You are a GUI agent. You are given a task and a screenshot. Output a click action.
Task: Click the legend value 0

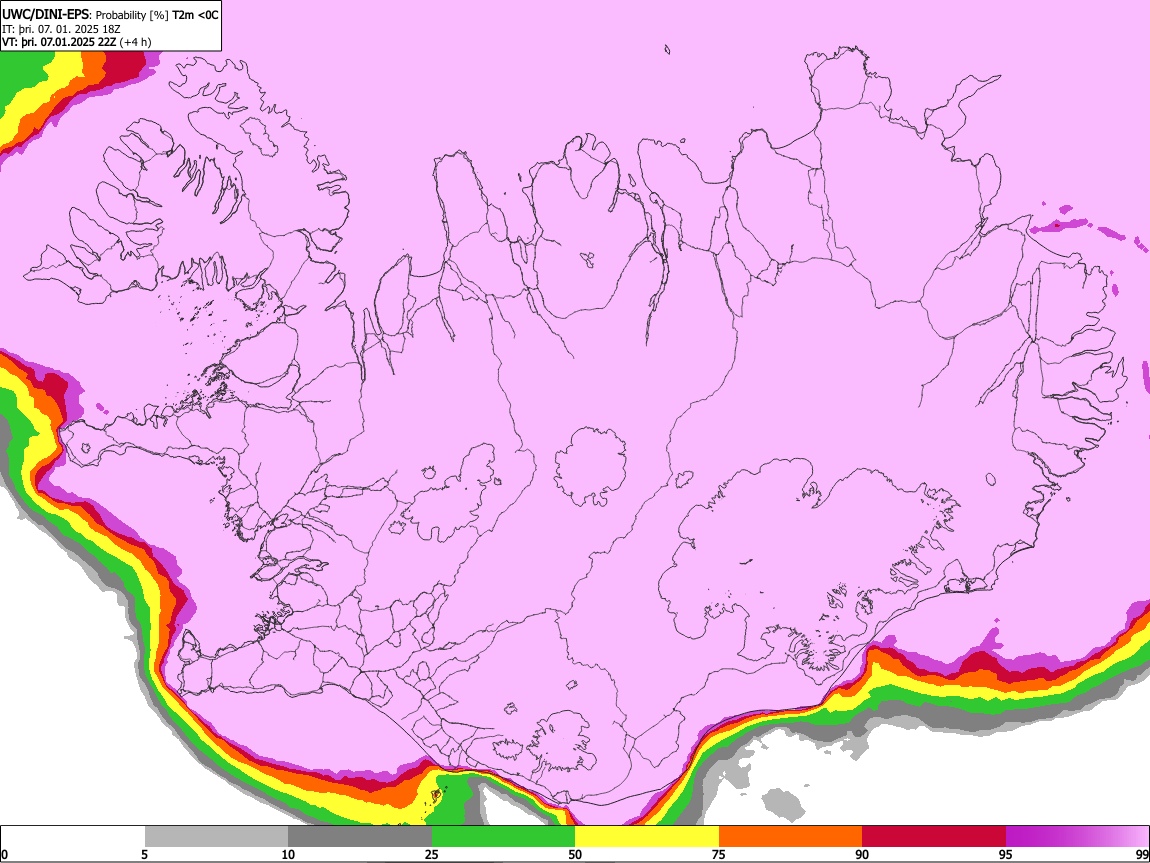click(x=5, y=854)
